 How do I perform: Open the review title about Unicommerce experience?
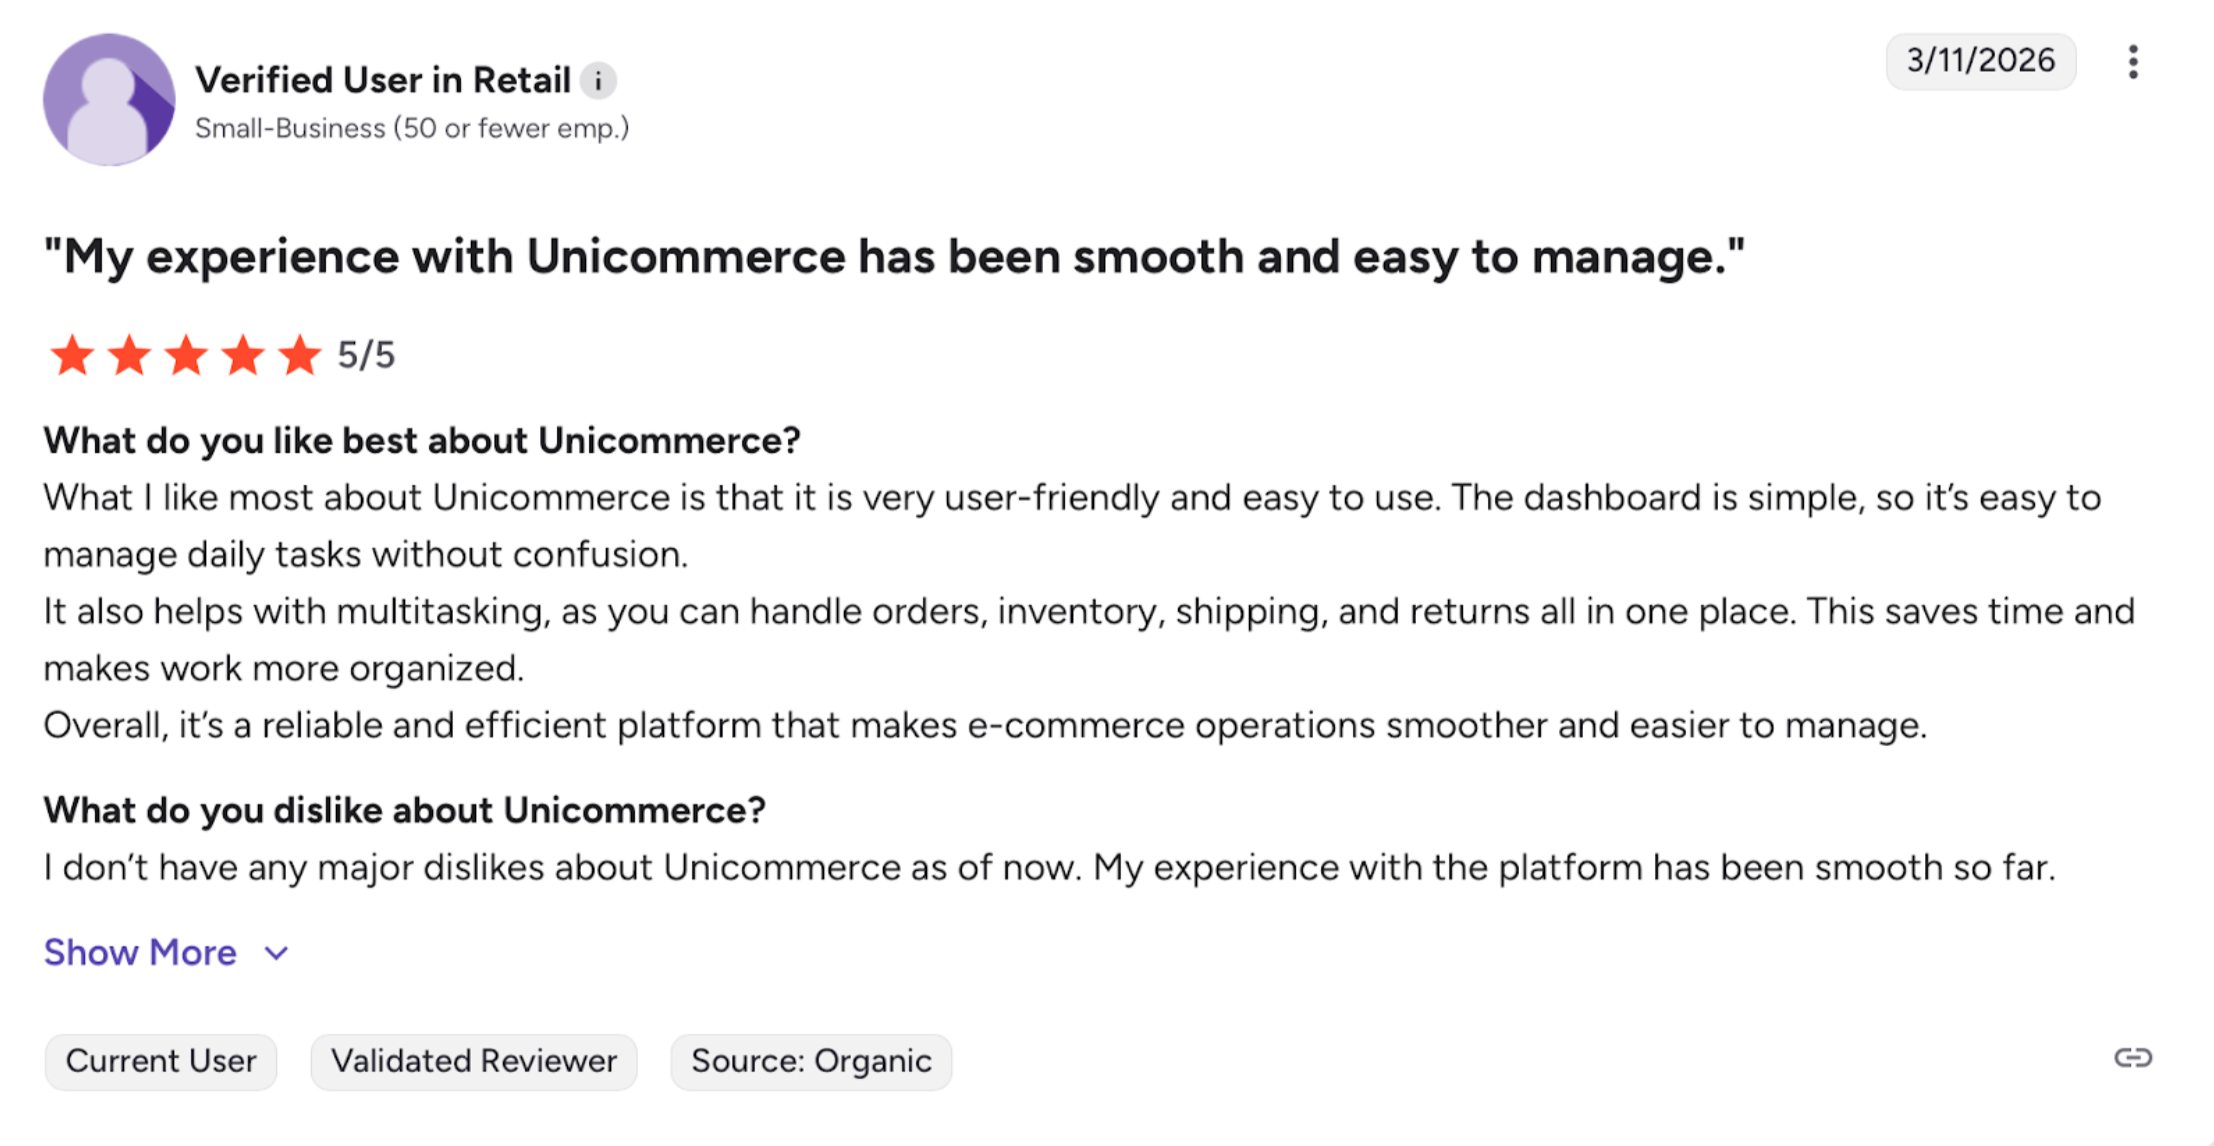(x=894, y=257)
